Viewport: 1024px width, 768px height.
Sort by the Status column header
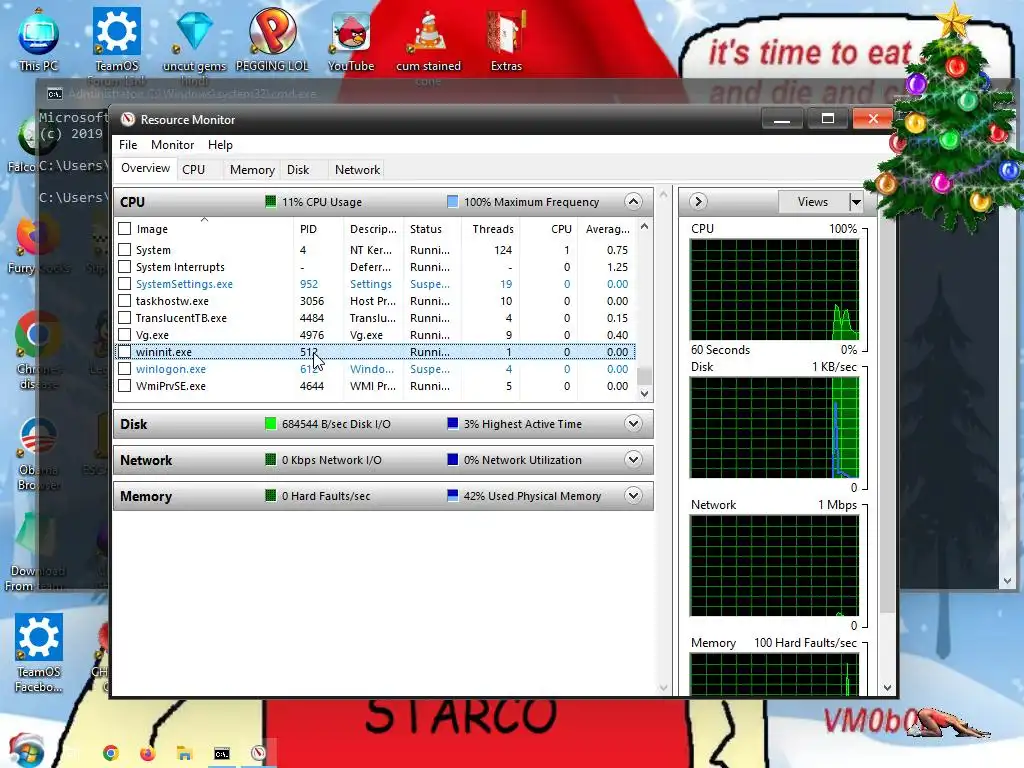[432, 229]
